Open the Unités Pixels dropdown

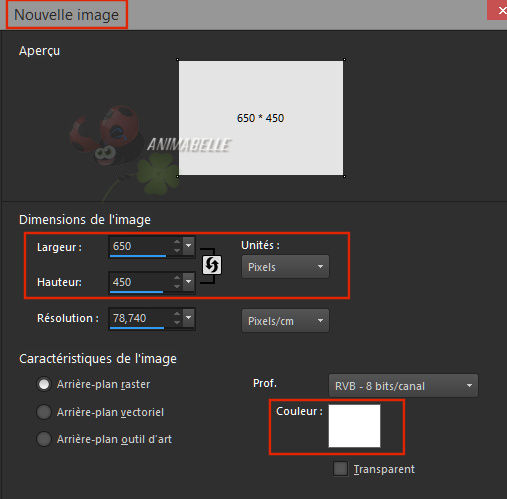(x=285, y=267)
